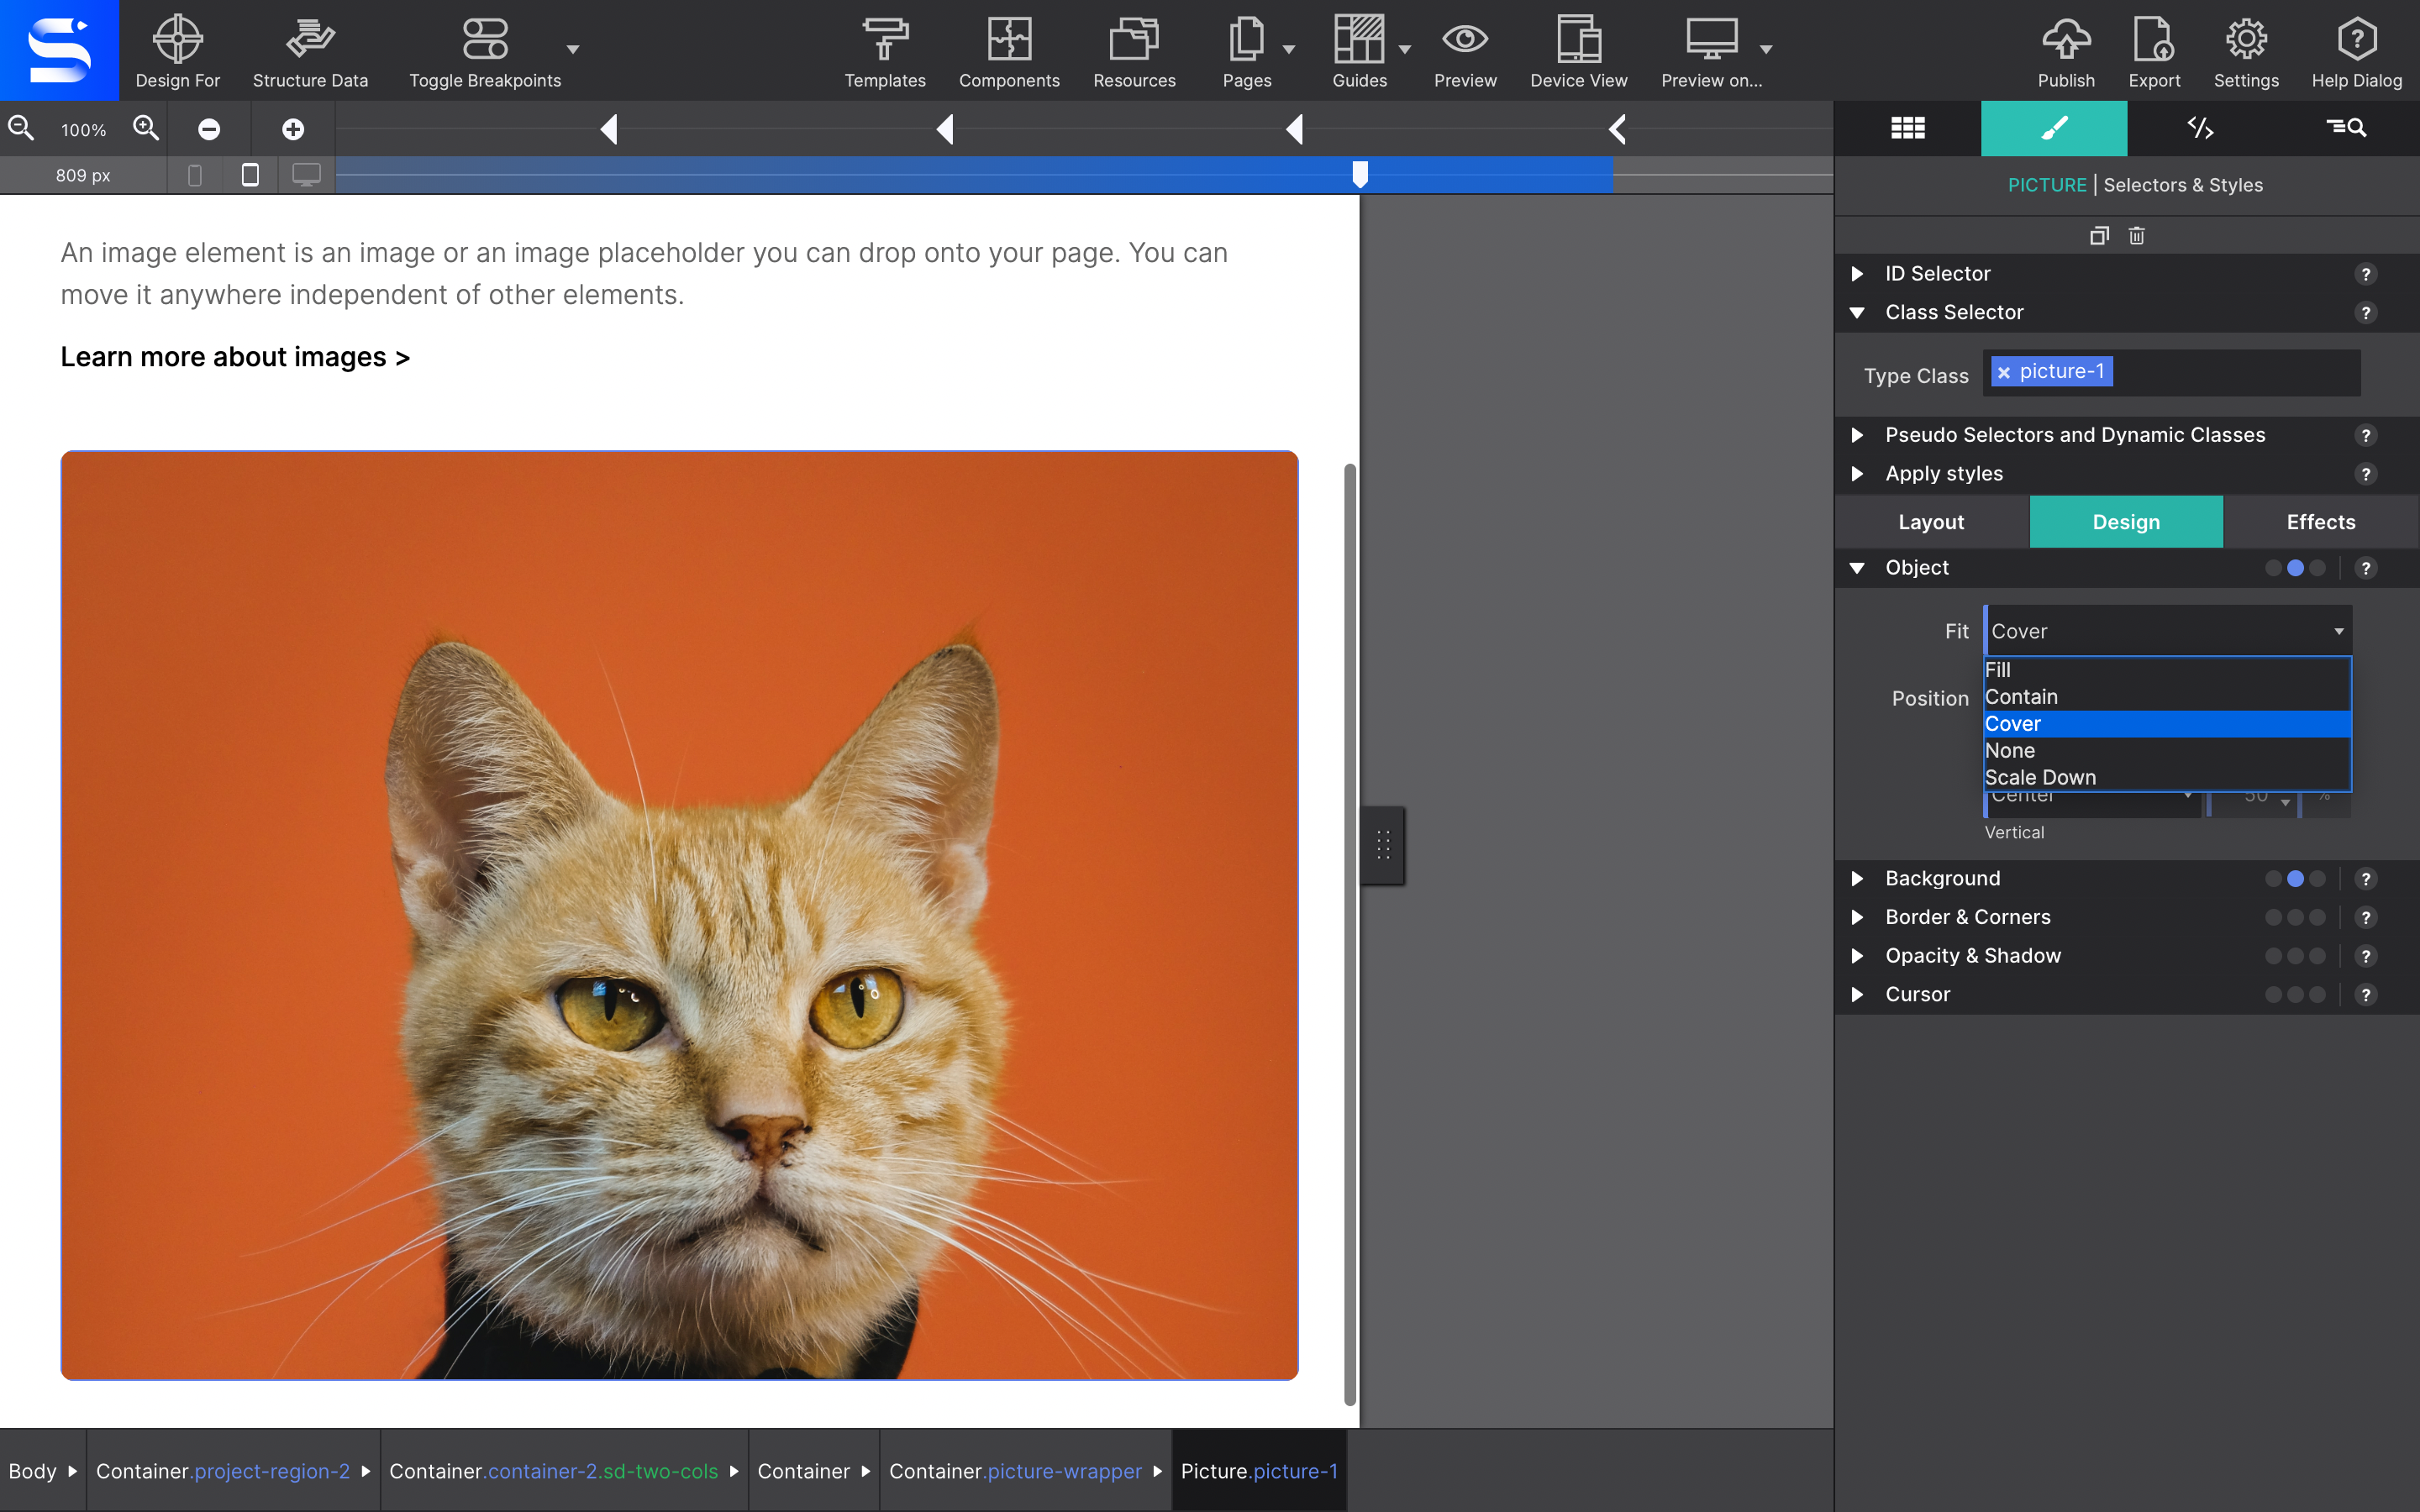The width and height of the screenshot is (2420, 1512).
Task: Select the first state dot for Background
Action: tap(2273, 879)
